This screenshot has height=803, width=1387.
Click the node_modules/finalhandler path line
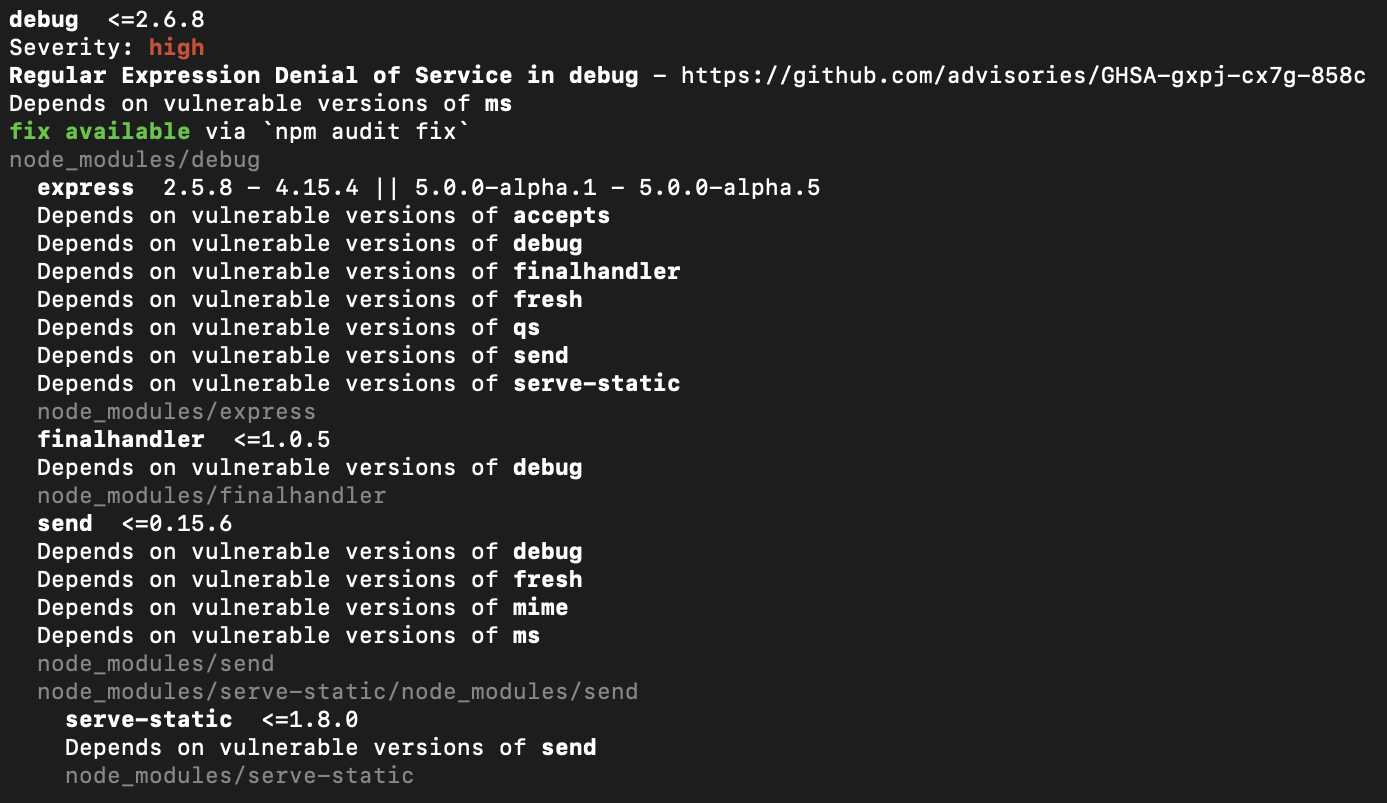point(211,496)
